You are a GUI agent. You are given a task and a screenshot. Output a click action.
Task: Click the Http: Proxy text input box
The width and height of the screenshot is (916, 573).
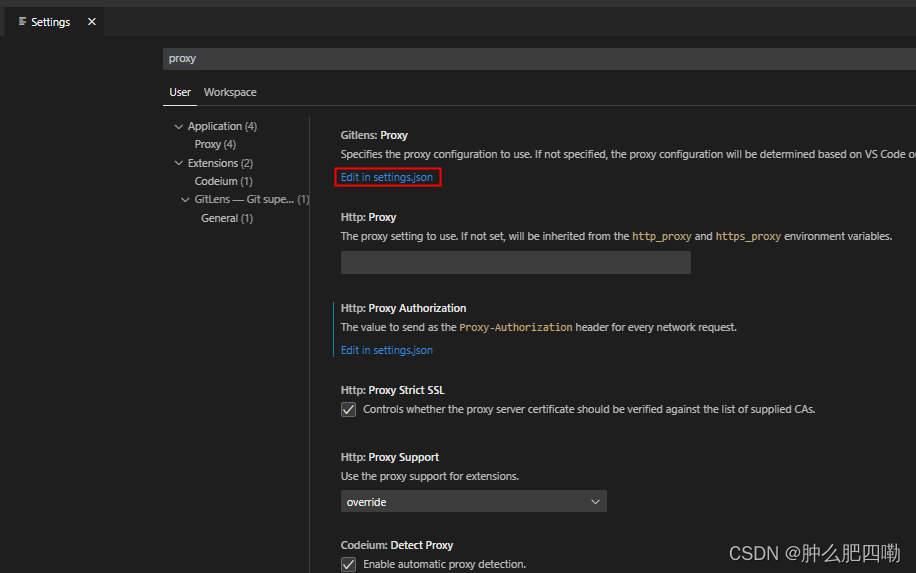point(515,262)
